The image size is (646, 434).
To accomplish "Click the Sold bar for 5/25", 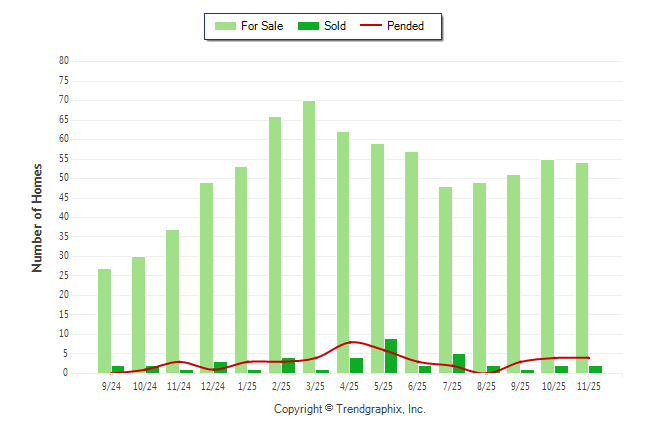I will tap(391, 356).
